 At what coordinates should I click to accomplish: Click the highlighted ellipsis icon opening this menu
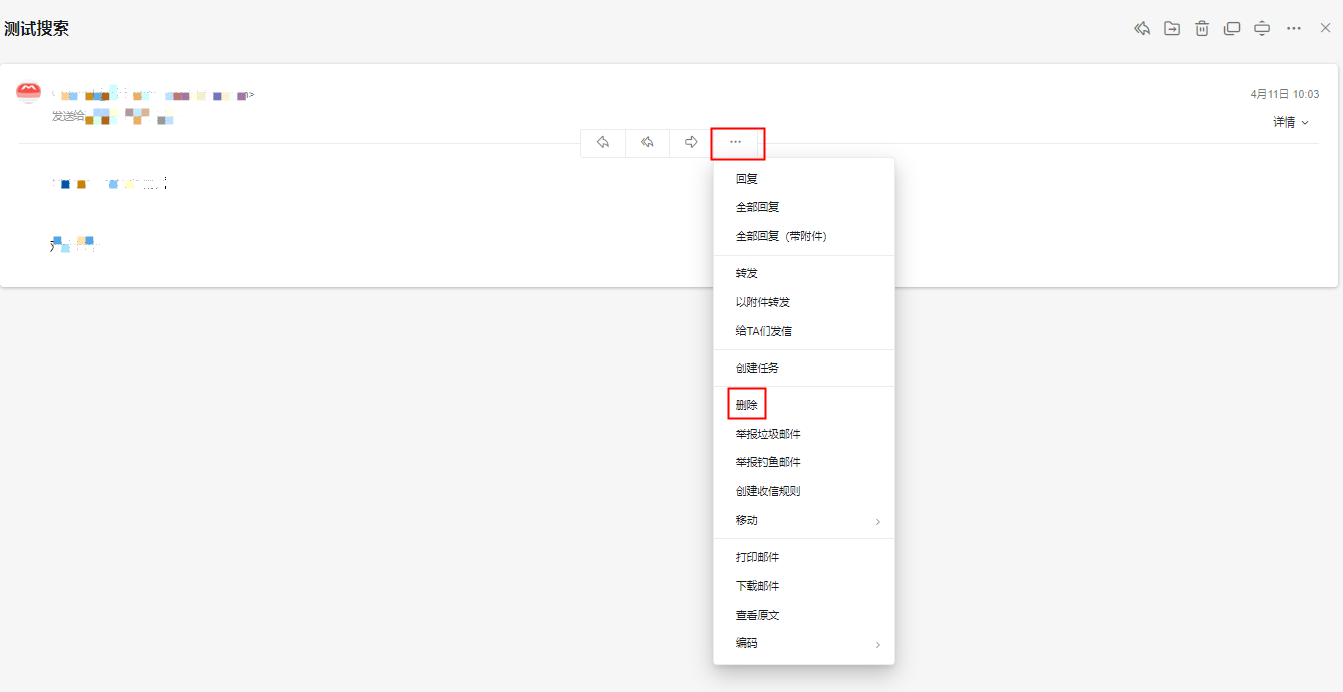click(x=737, y=143)
